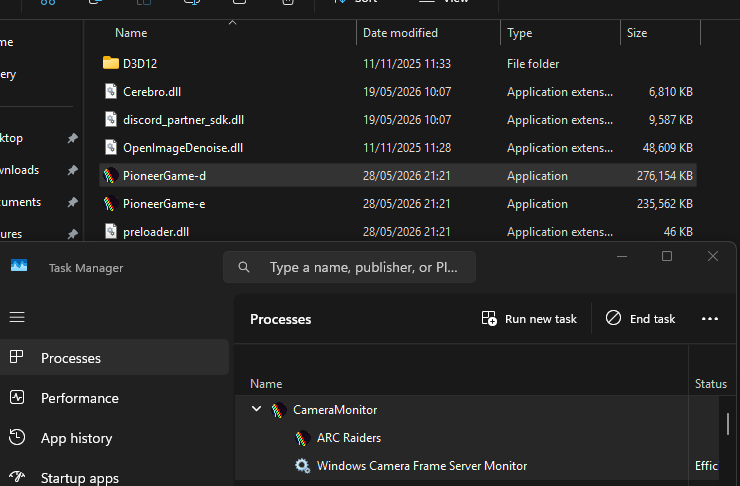Image resolution: width=740 pixels, height=486 pixels.
Task: Click the Task Manager vertical scrollbar thumb
Action: (728, 424)
